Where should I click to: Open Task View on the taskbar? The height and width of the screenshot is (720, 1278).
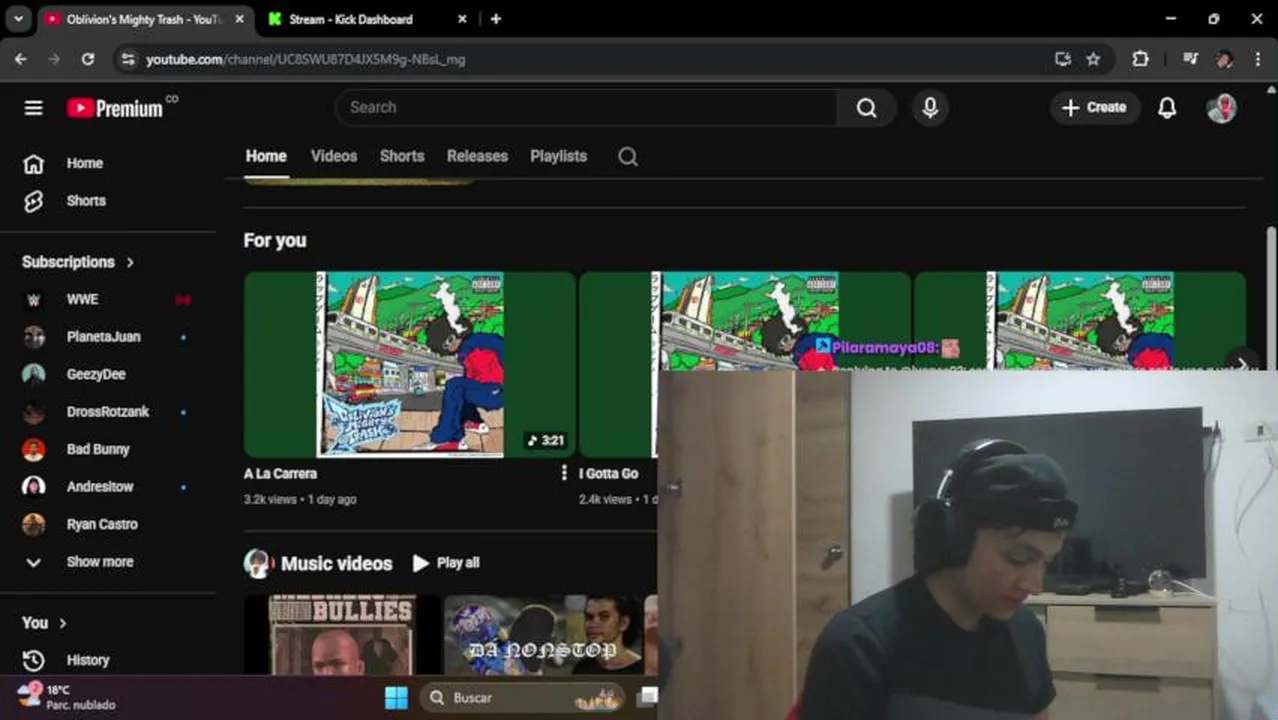pyautogui.click(x=648, y=697)
